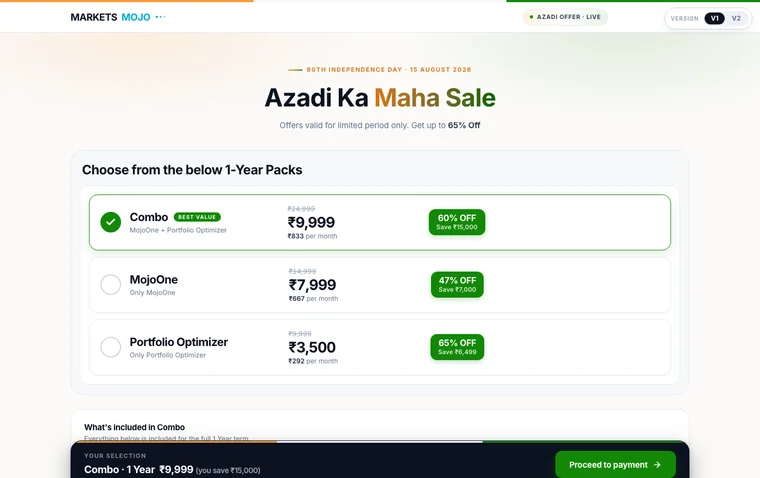Click the ₹3,500 Portfolio Optimizer price

pos(312,347)
